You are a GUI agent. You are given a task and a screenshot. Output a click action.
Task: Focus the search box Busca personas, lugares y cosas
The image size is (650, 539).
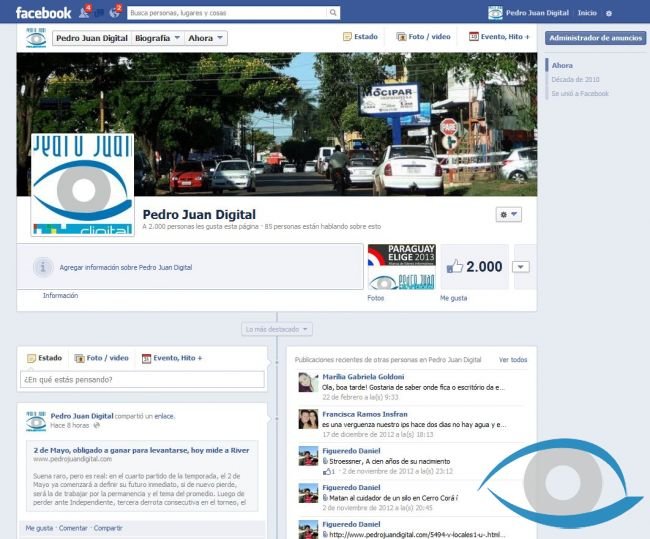[x=227, y=13]
